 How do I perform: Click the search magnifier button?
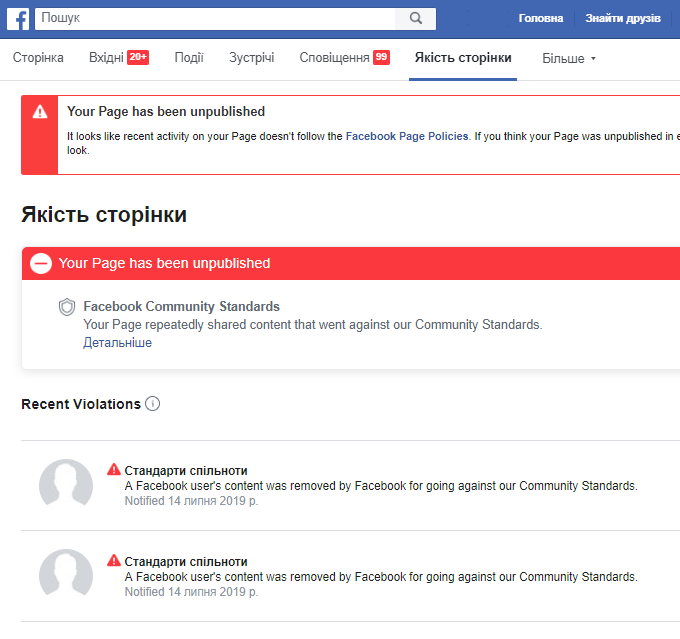point(415,18)
